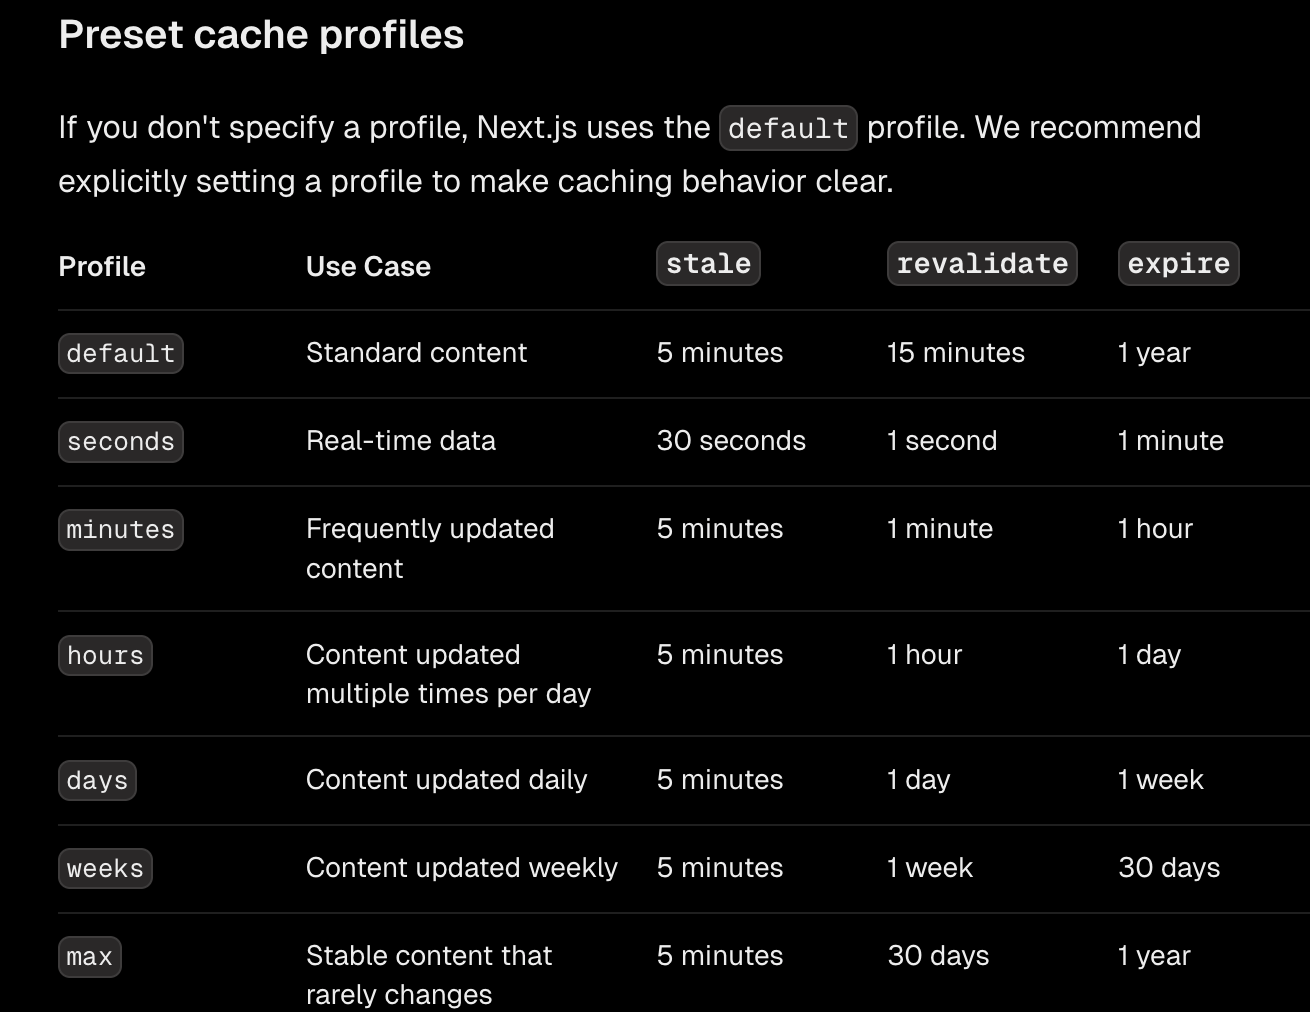Click the minutes profile badge

pyautogui.click(x=121, y=529)
